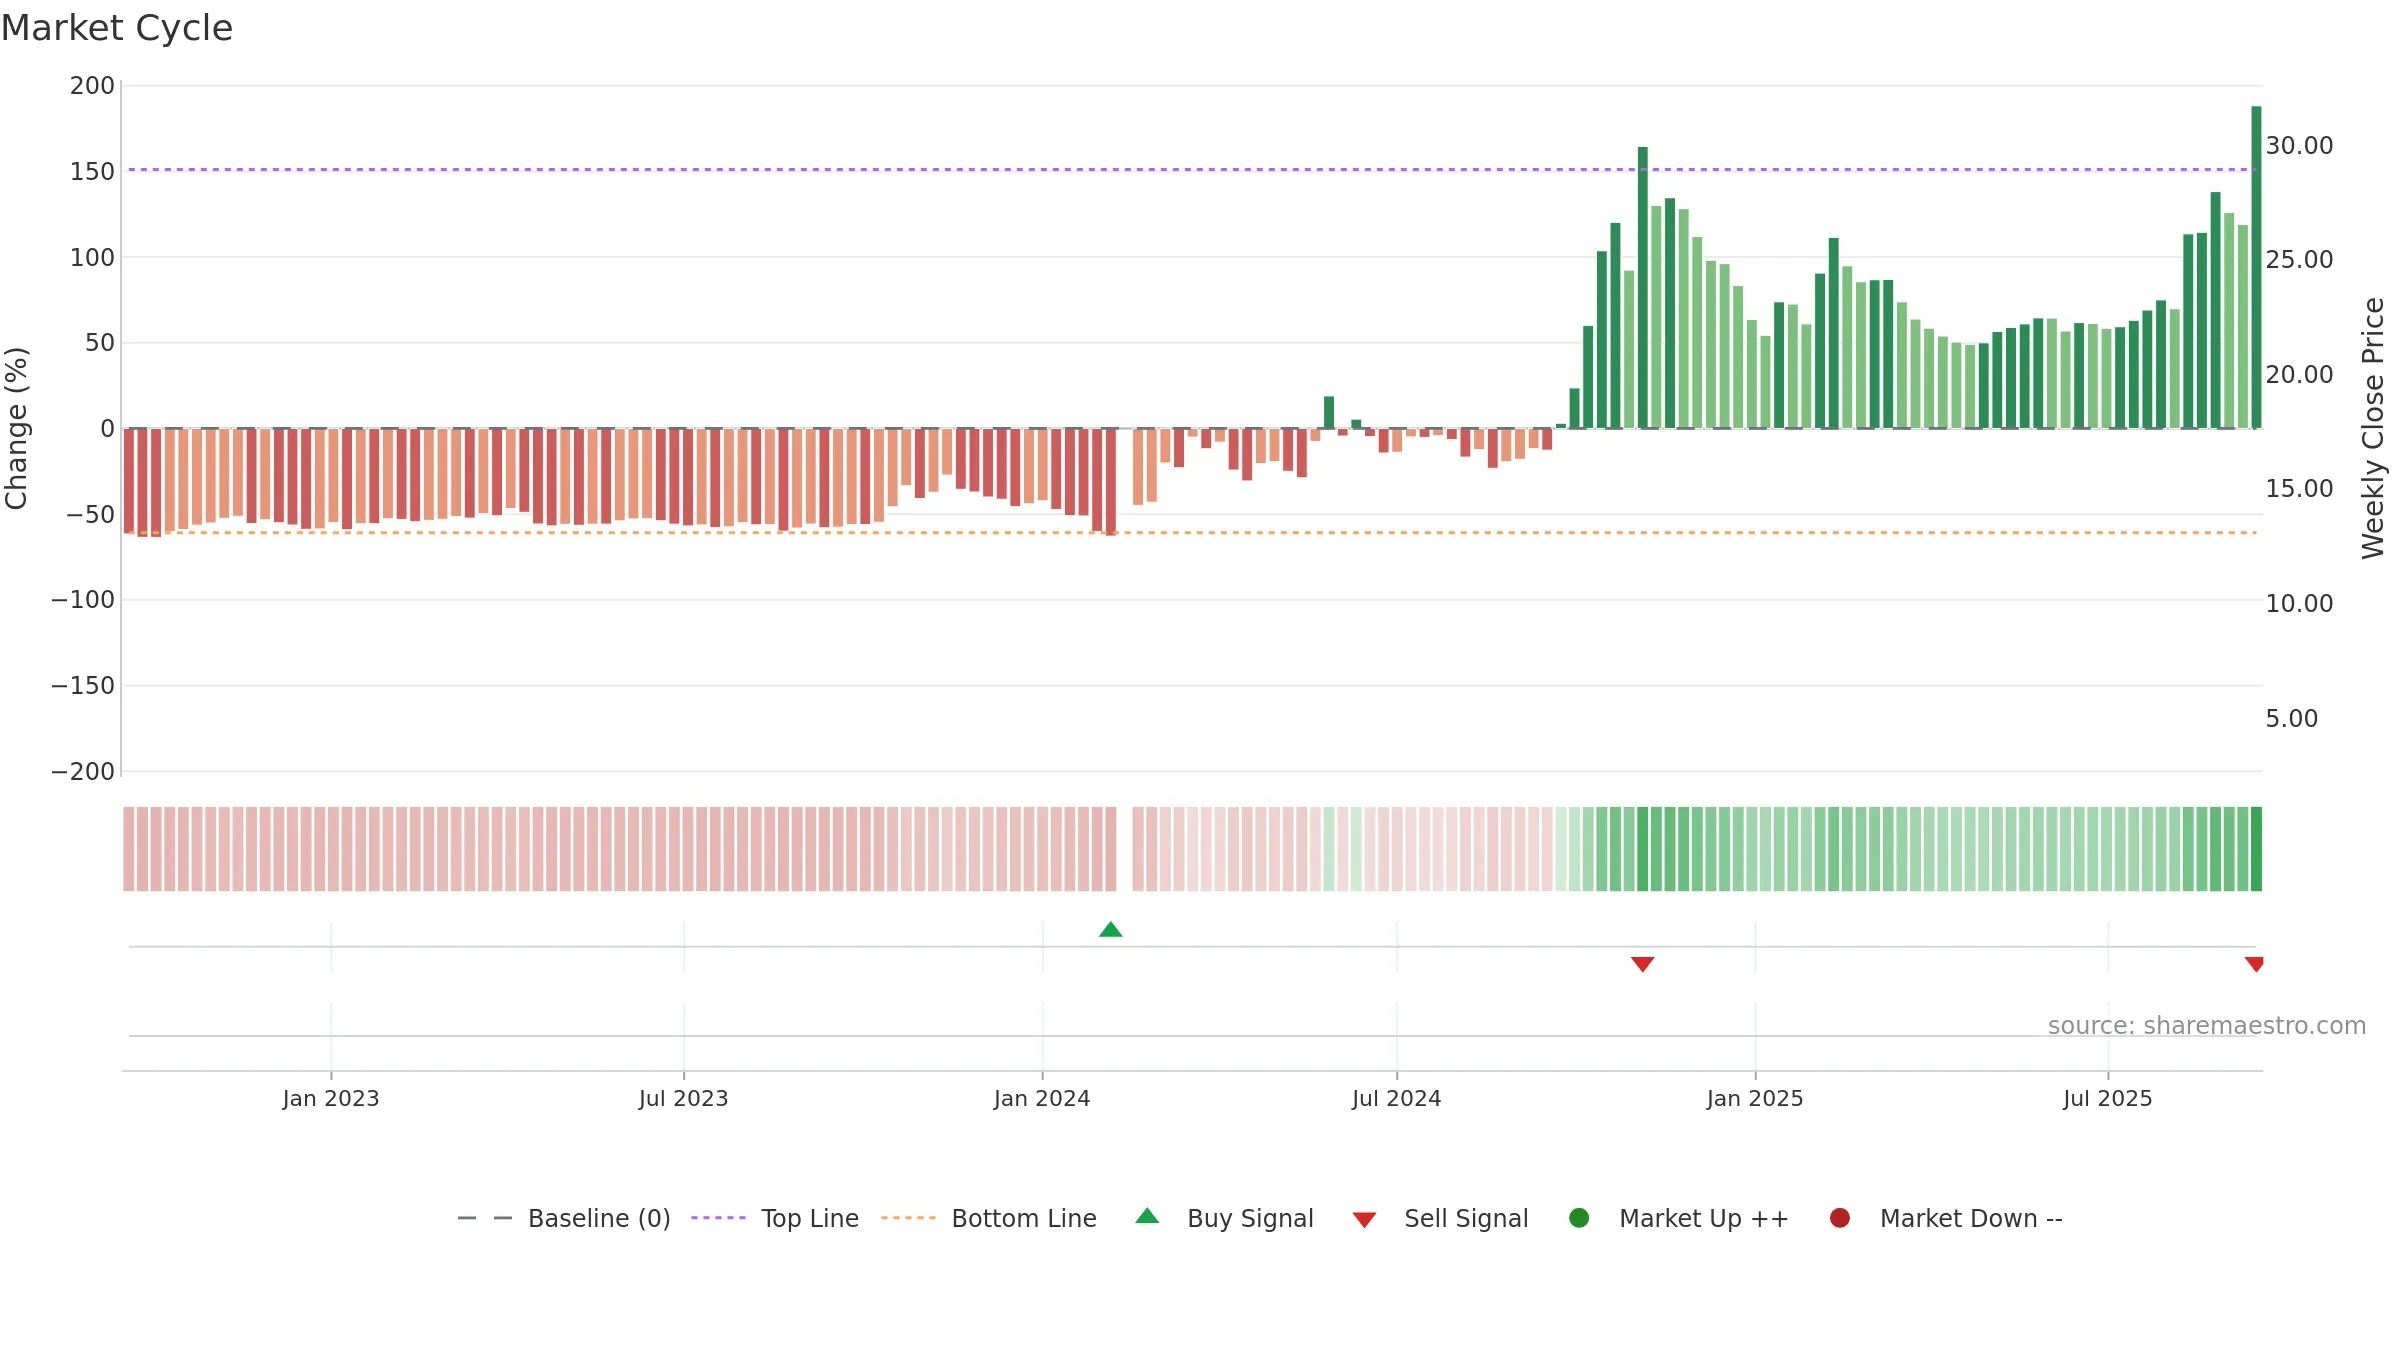Click the green Buy Signal triangle in legend

[1147, 1216]
